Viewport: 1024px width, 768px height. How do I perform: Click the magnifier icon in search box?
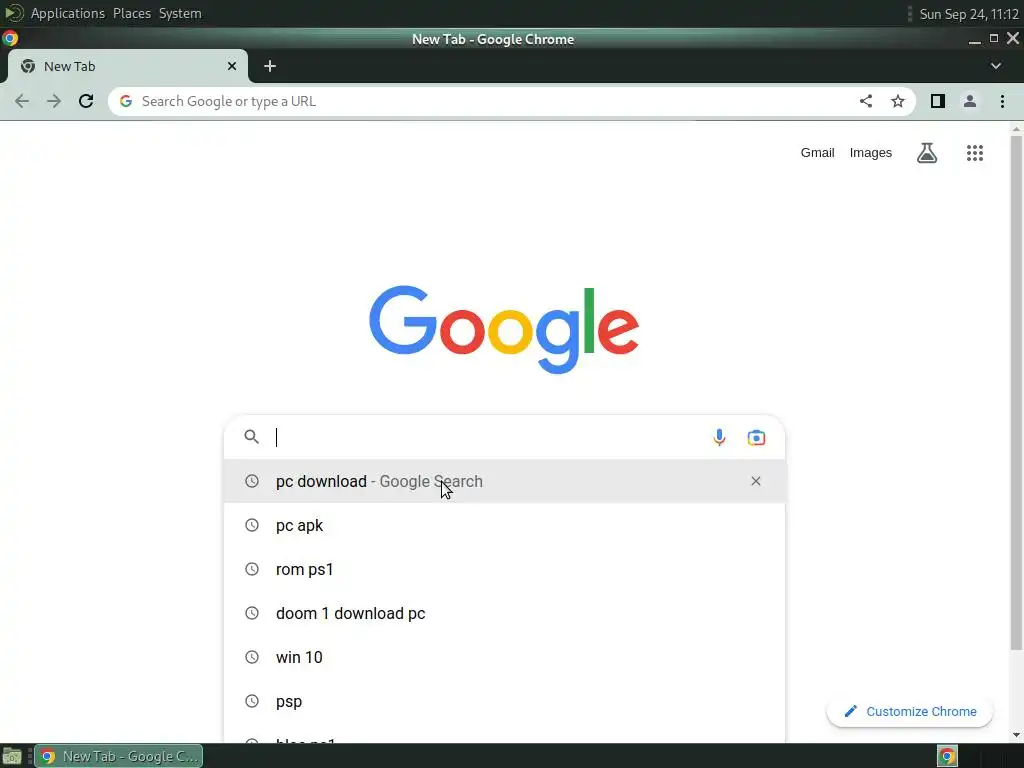[x=251, y=437]
